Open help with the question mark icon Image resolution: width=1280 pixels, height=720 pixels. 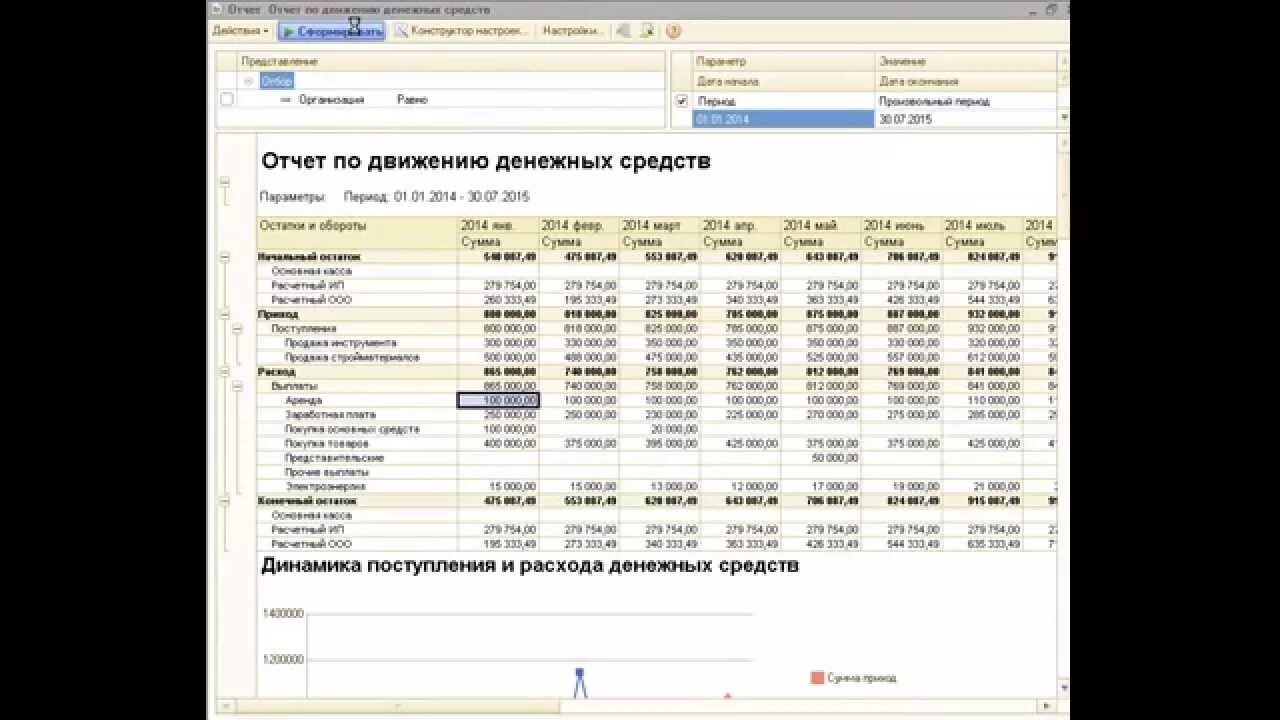(x=673, y=31)
